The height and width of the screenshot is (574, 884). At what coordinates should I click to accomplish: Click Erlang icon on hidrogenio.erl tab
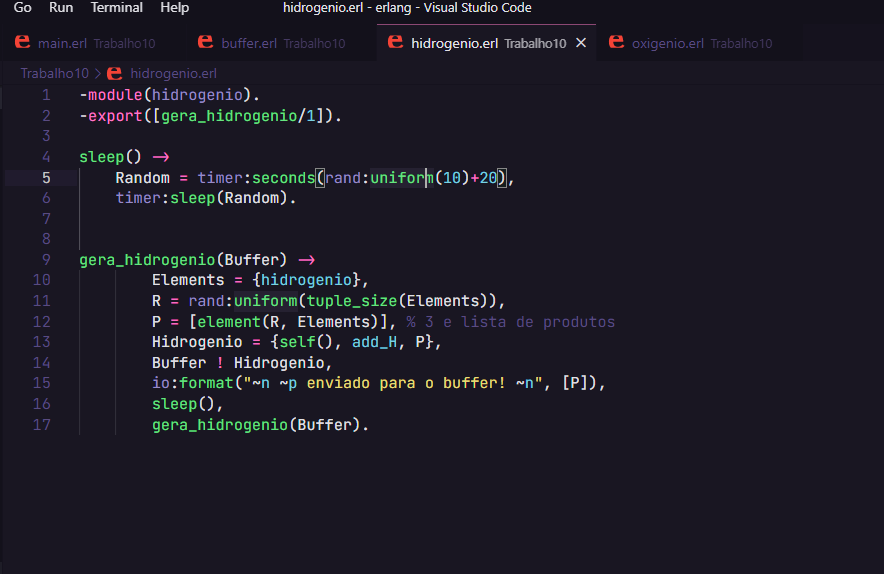[x=396, y=42]
